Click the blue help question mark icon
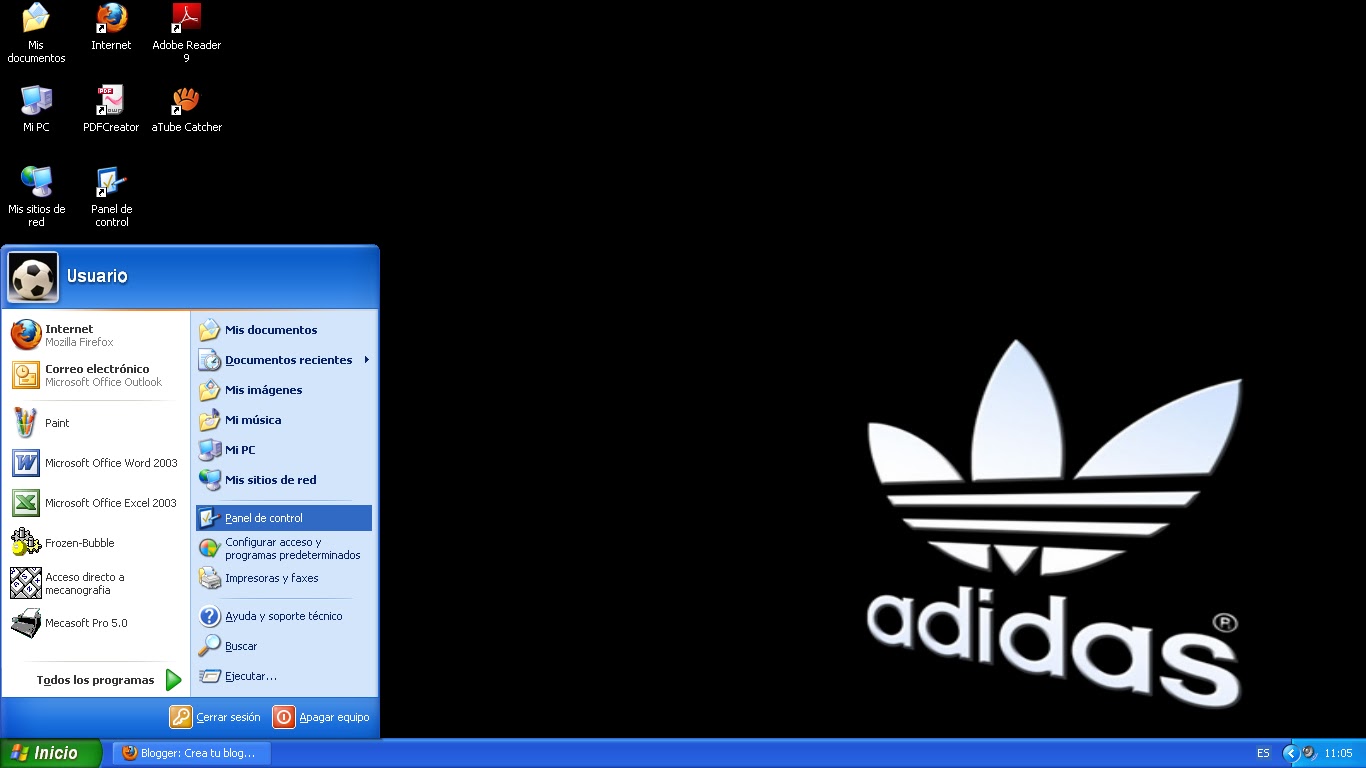Image resolution: width=1366 pixels, height=768 pixels. tap(209, 616)
